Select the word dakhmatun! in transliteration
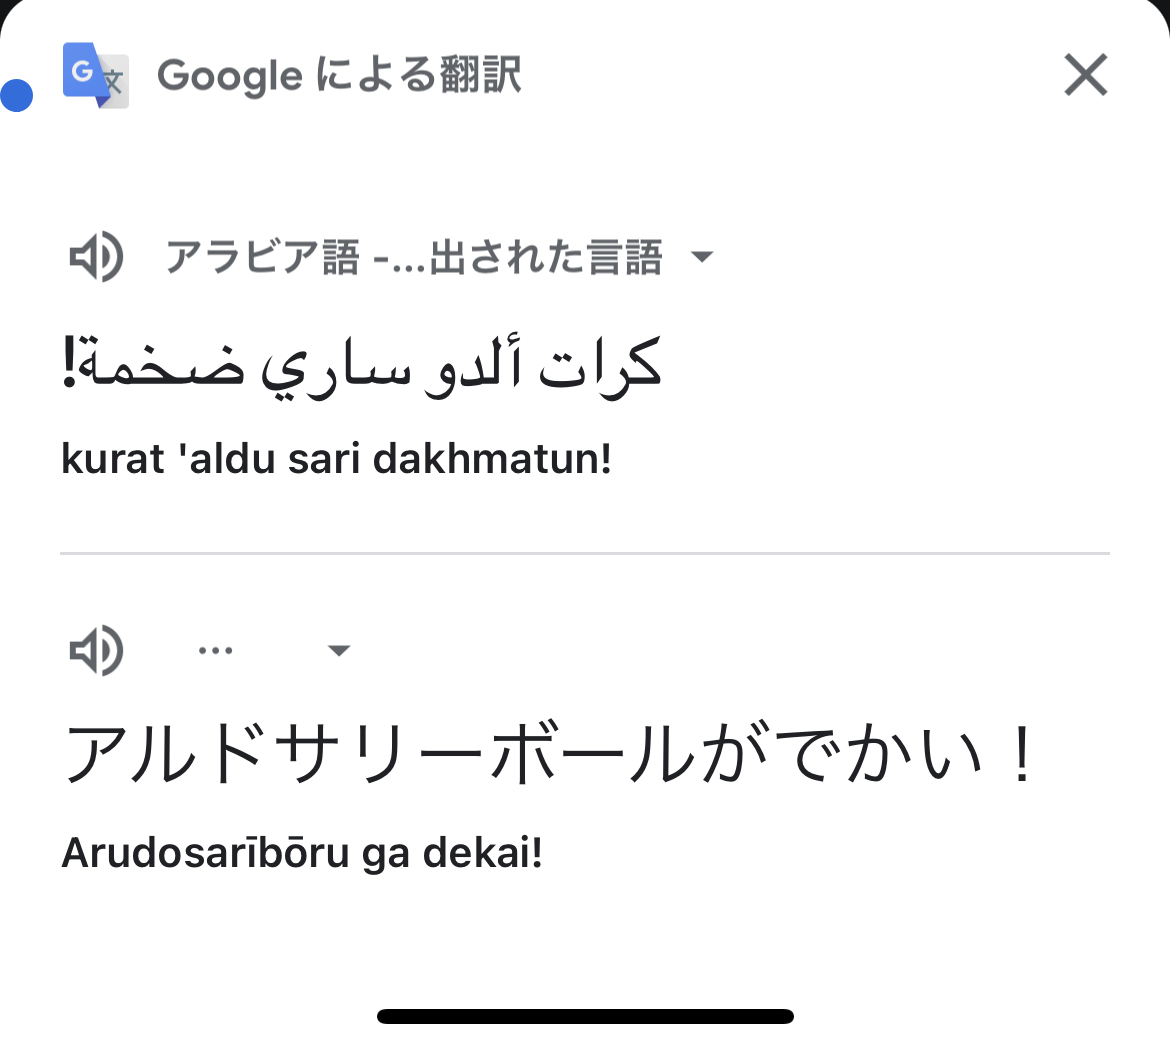This screenshot has height=1048, width=1170. point(492,458)
